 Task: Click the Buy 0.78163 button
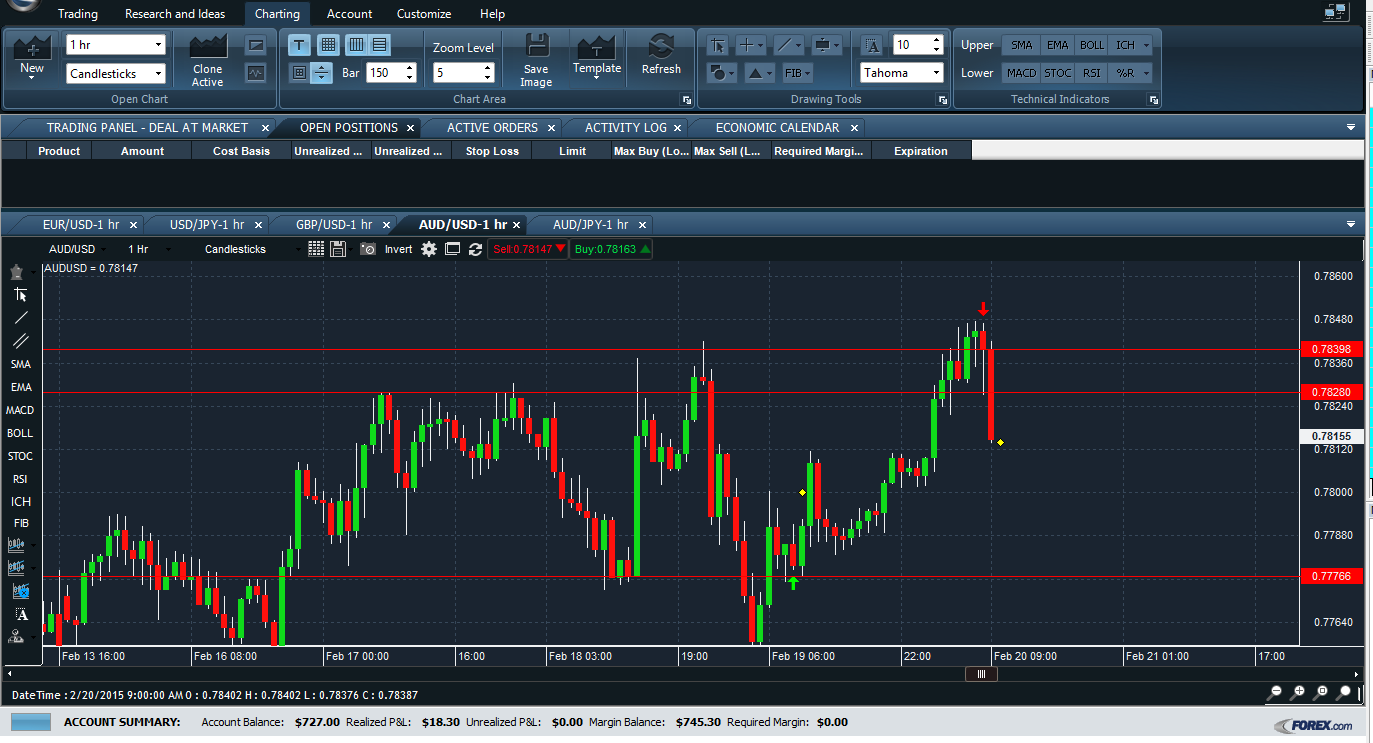pyautogui.click(x=611, y=249)
